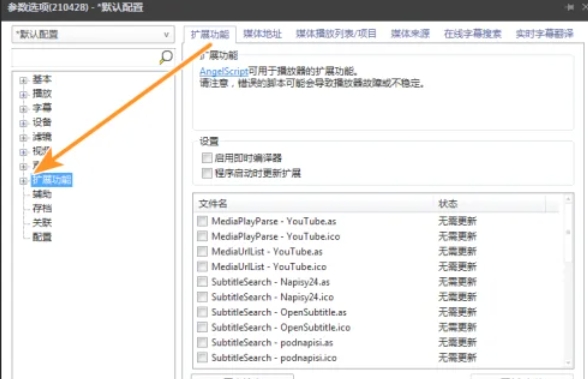
Task: Select 基本 in the settings tree
Action: click(42, 79)
